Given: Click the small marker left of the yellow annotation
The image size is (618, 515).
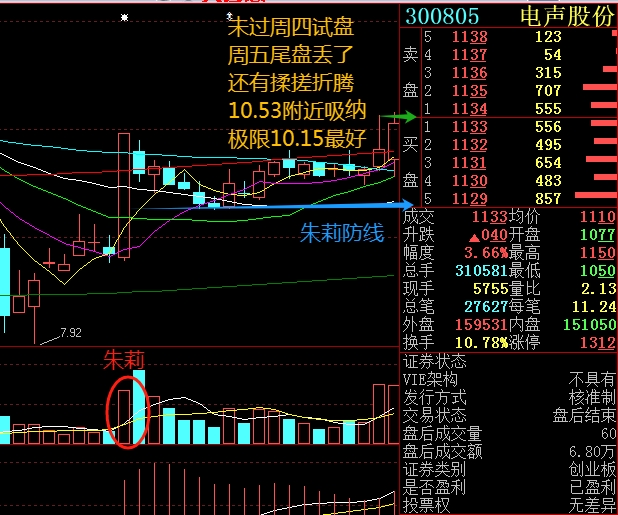Looking at the screenshot, I should point(229,16).
